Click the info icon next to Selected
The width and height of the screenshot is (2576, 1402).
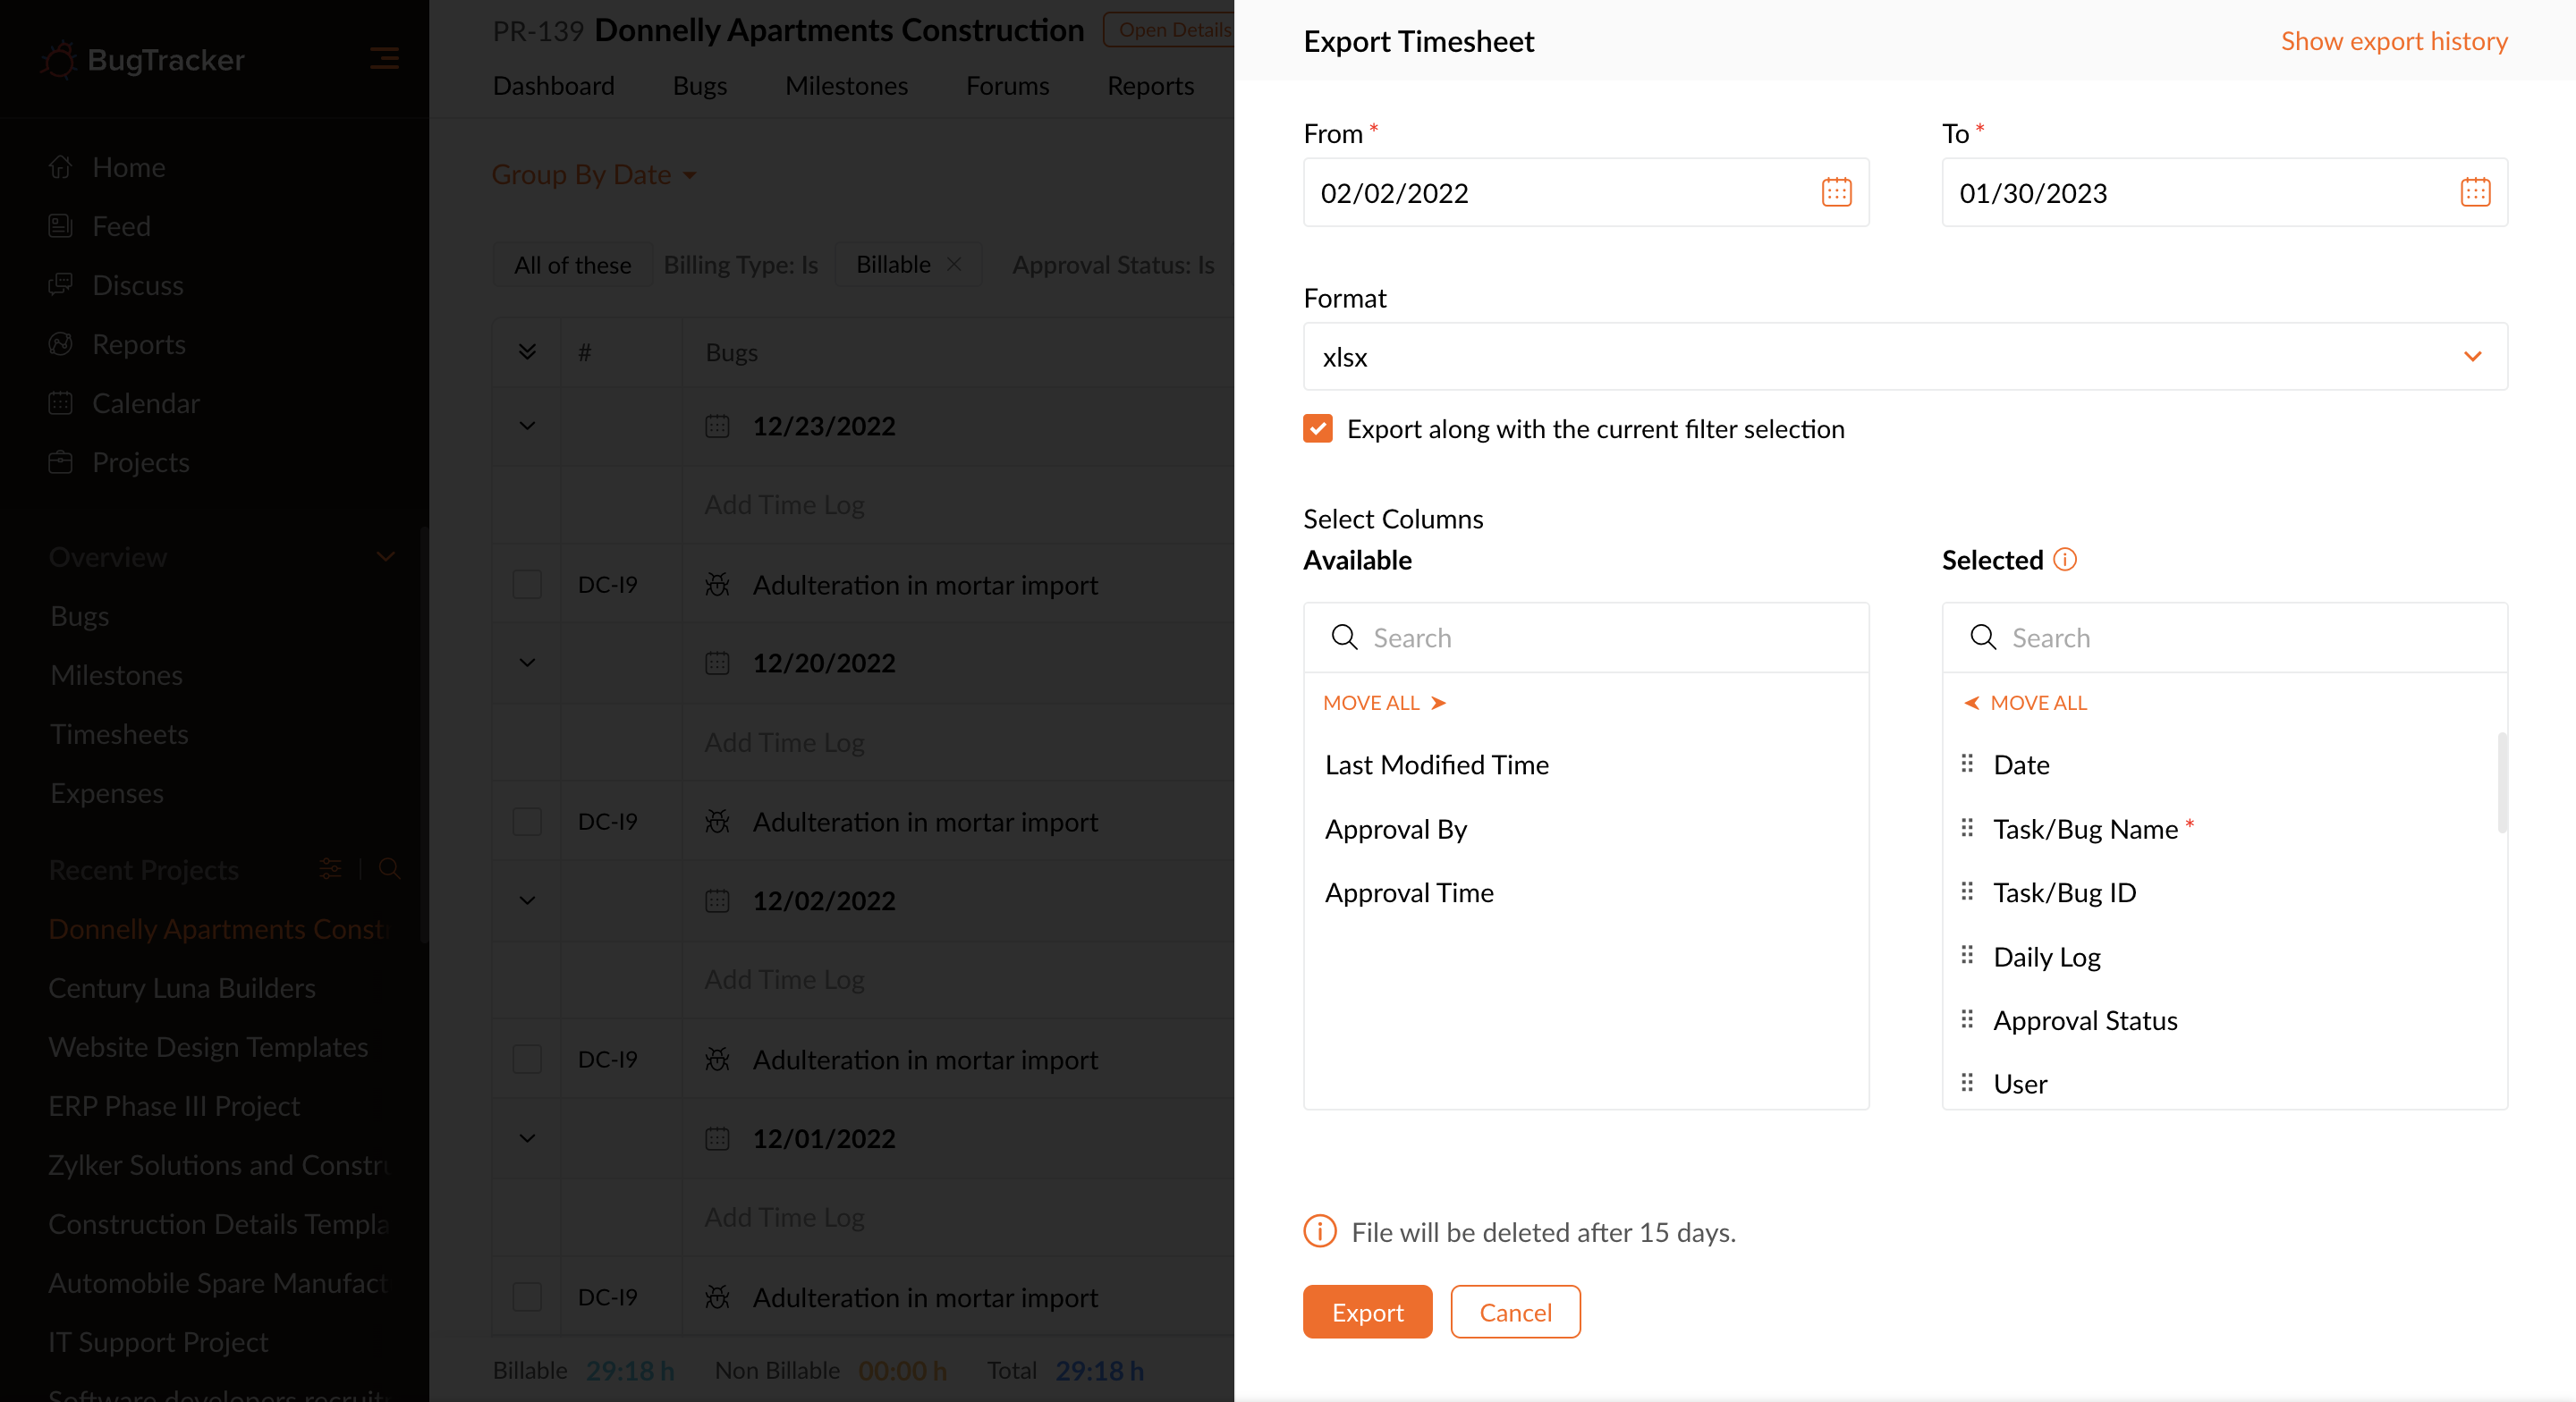[2065, 559]
